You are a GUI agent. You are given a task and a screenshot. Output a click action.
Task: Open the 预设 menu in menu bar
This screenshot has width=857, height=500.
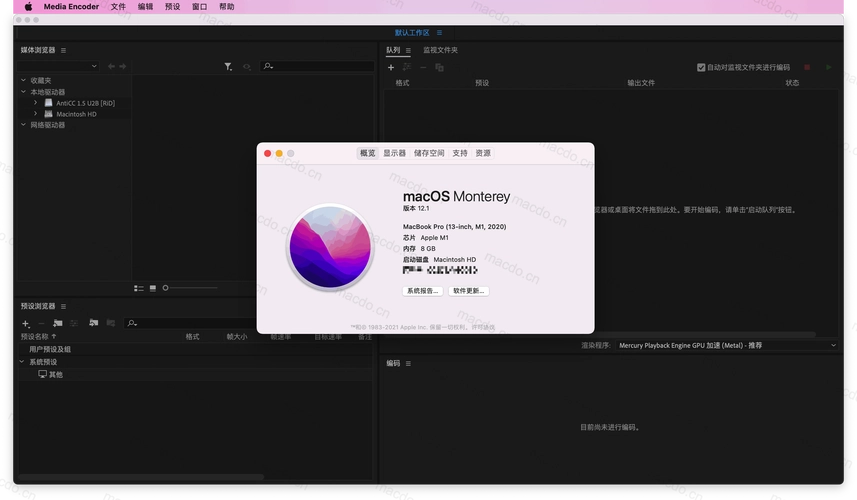173,7
